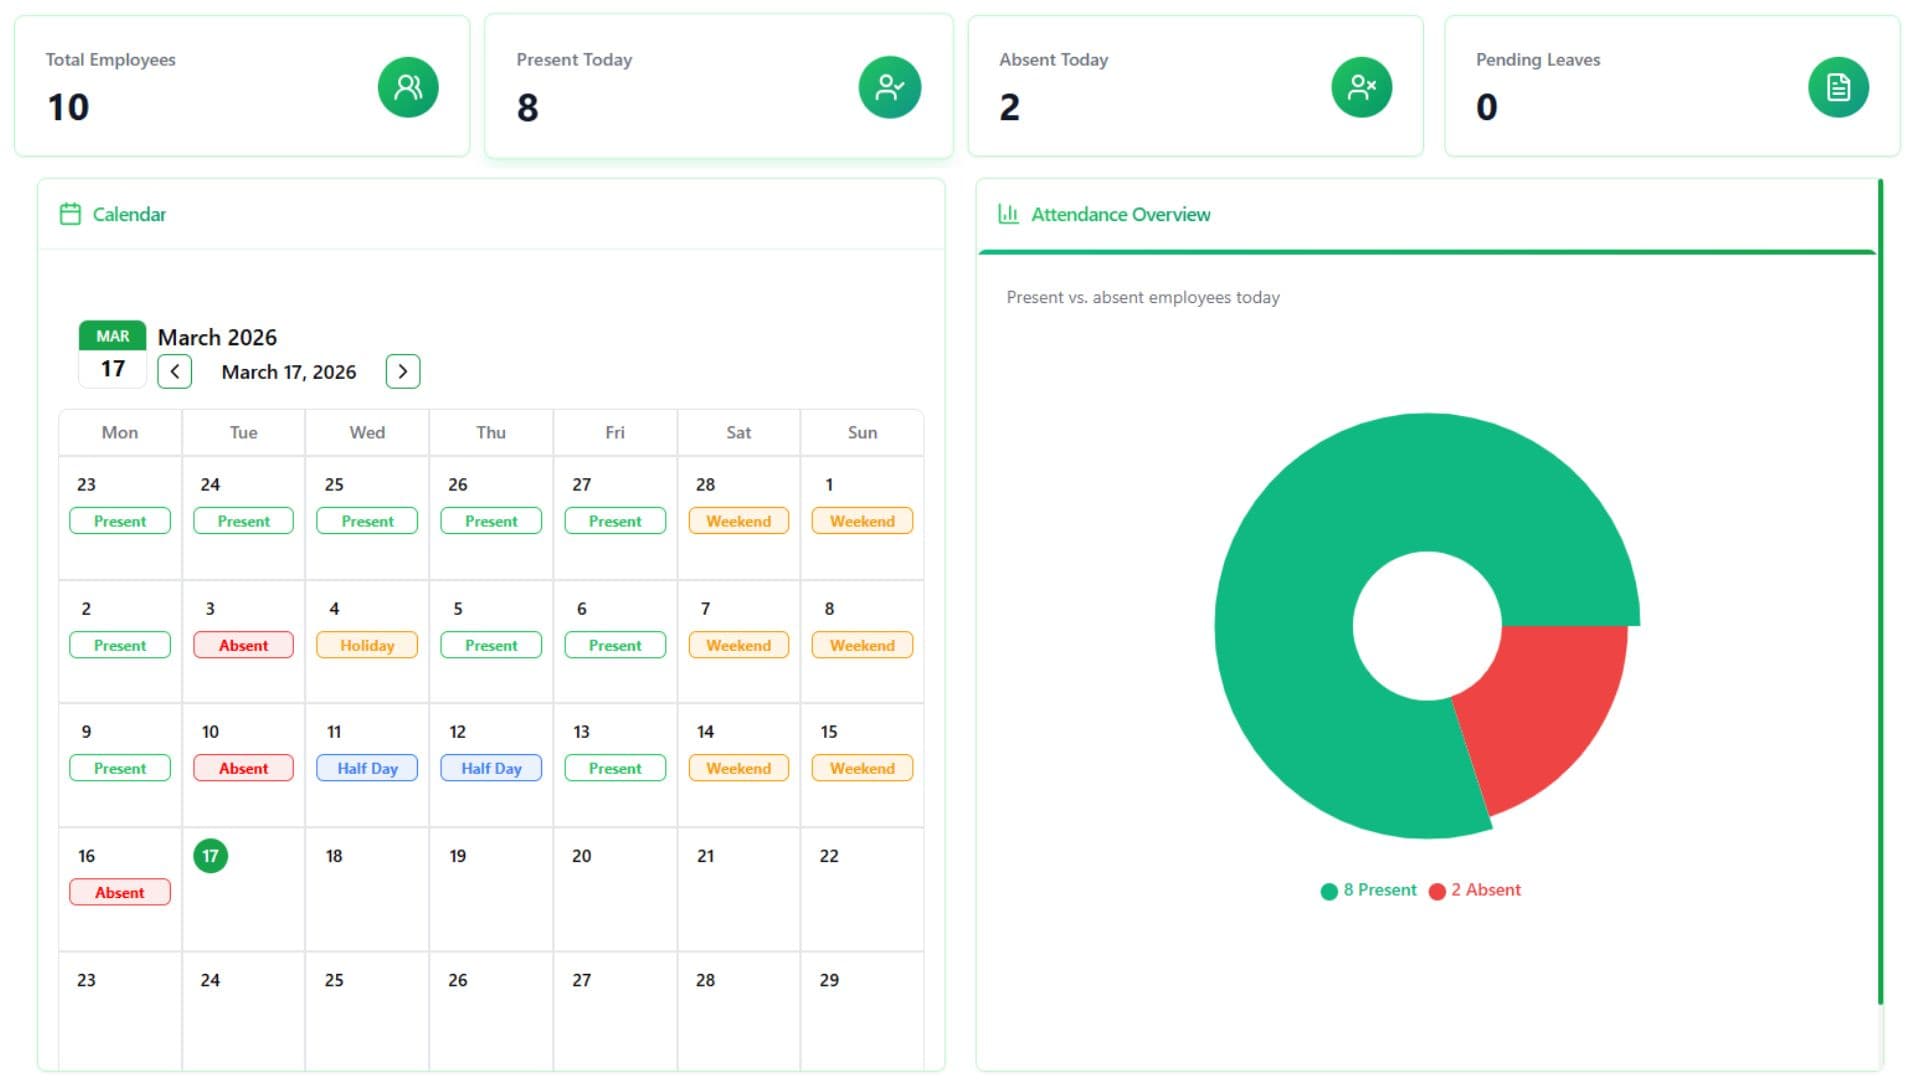This screenshot has width=1920, height=1080.
Task: Click the Half Day badge on March 11
Action: coord(367,768)
